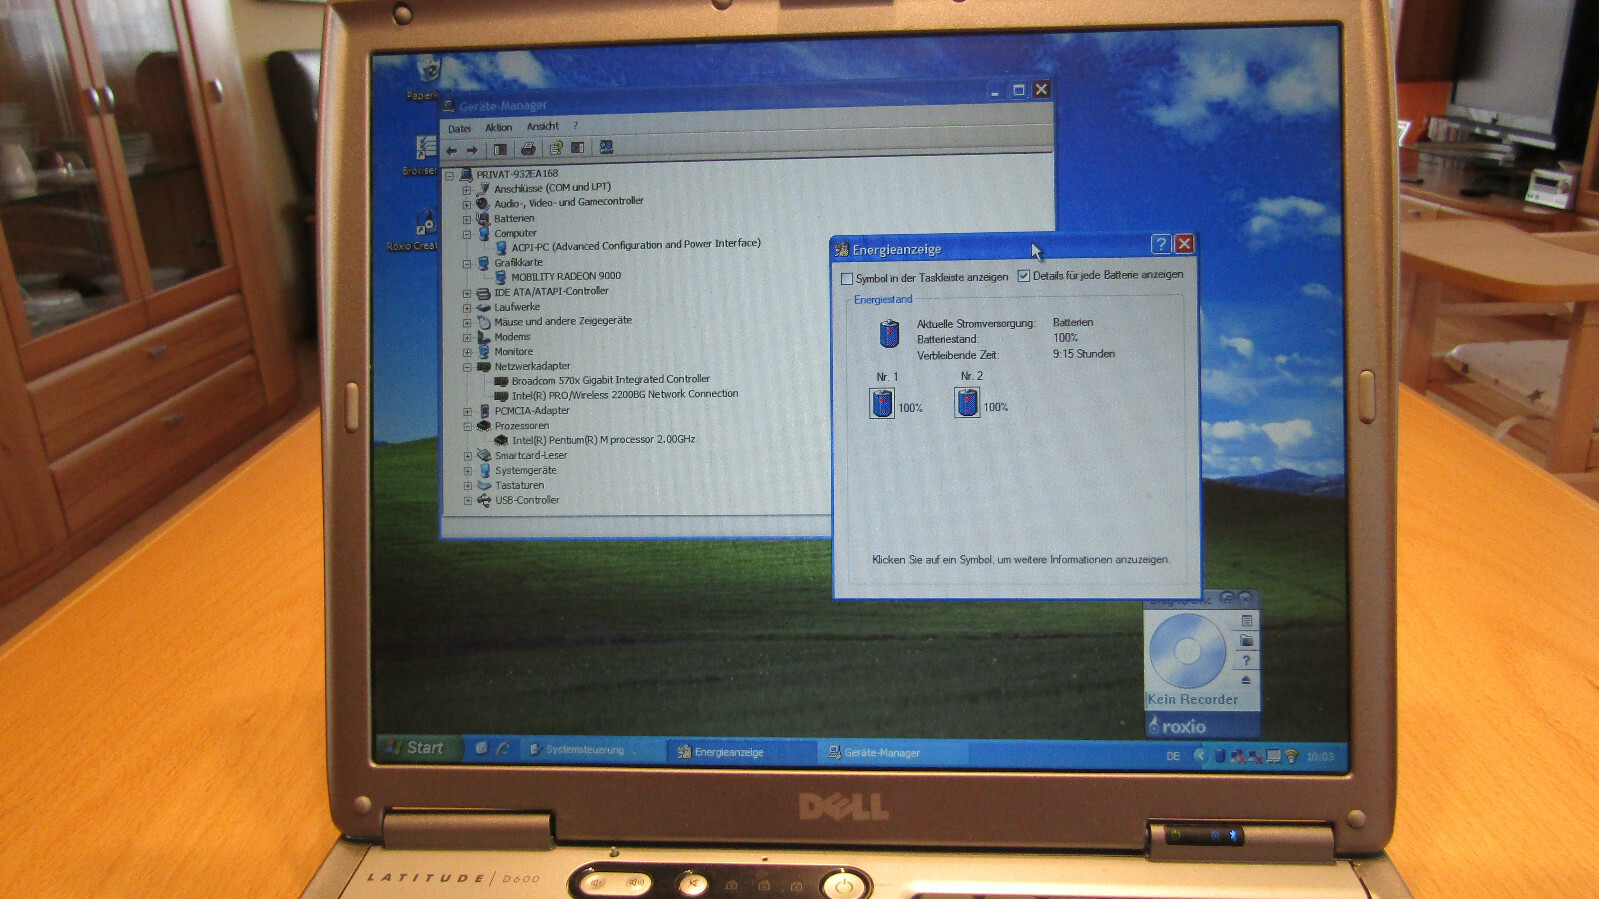The image size is (1599, 899).
Task: Select Broadcom 570x Gigabit Integrated Controller
Action: click(x=610, y=380)
